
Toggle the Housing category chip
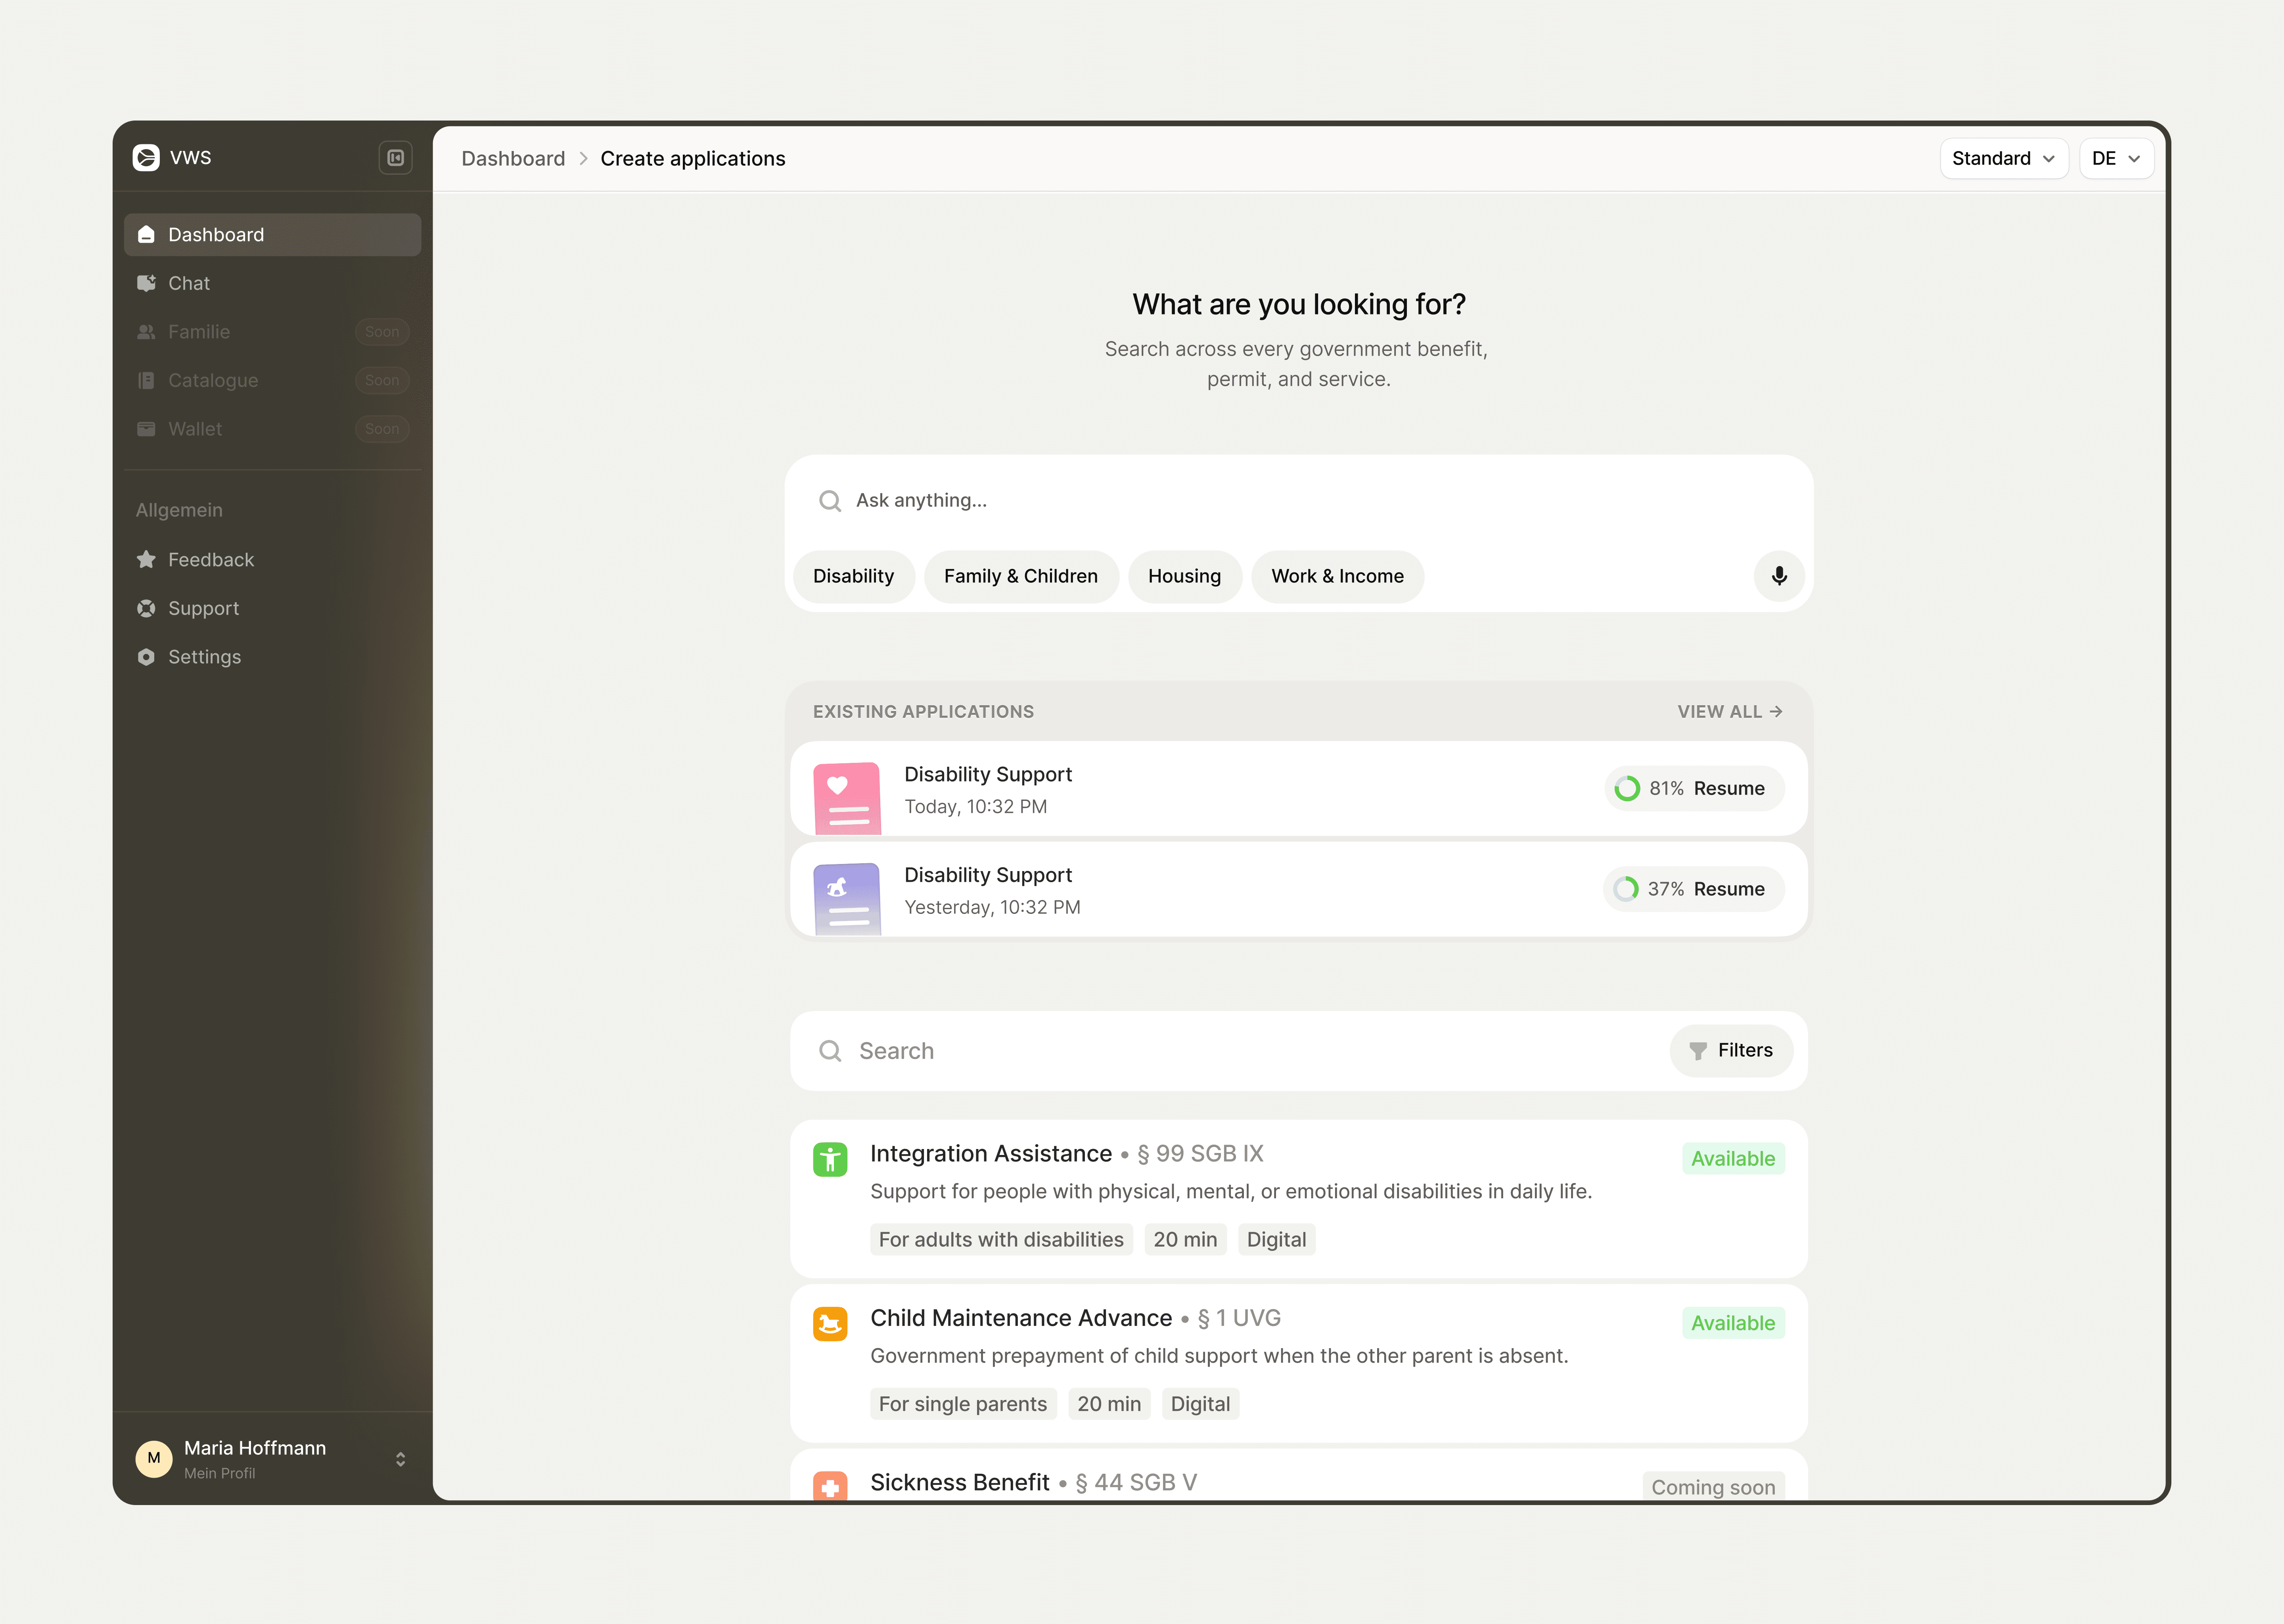1184,576
